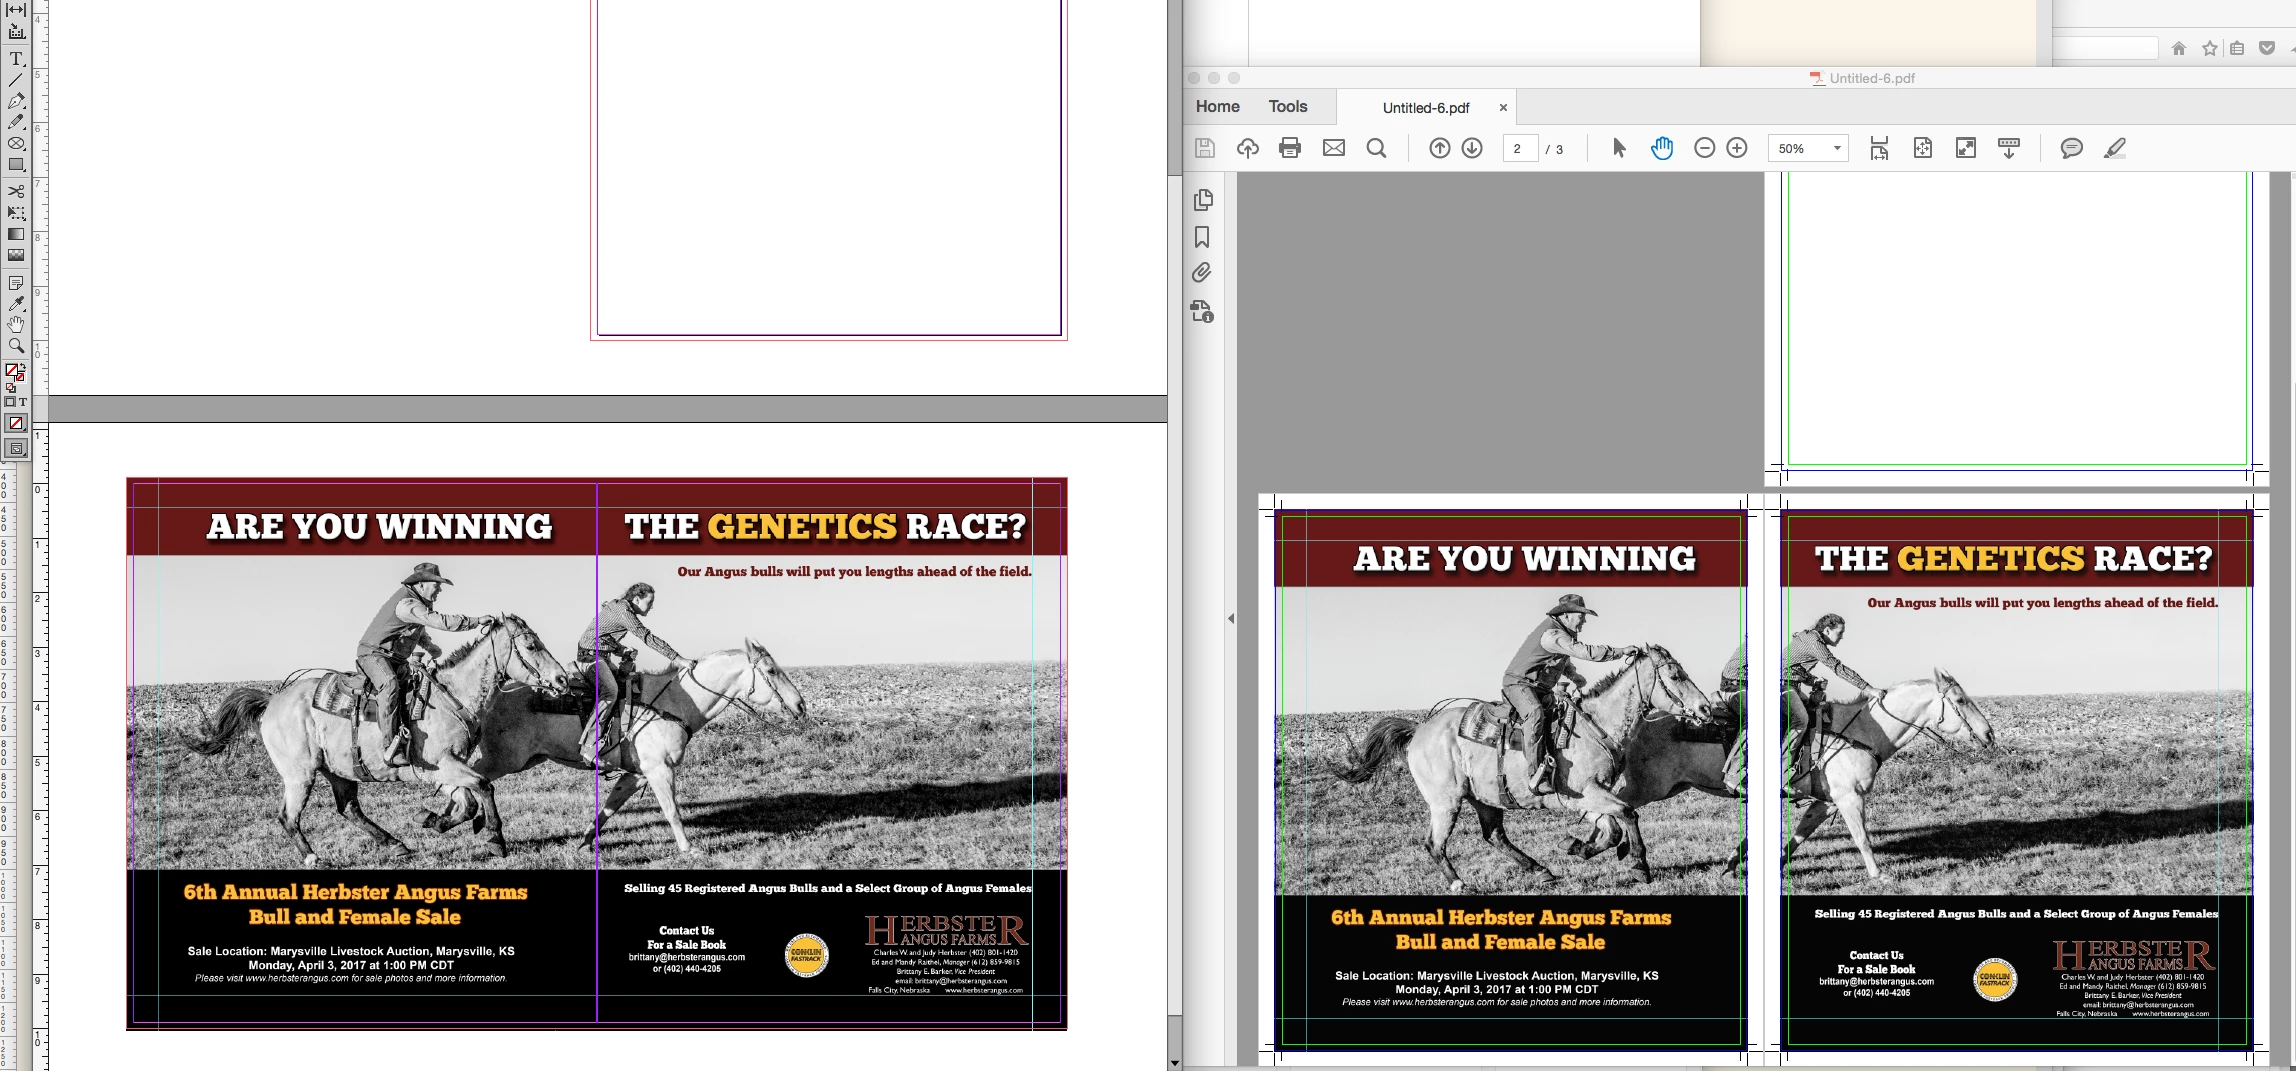
Task: Select the arrow selection tool in Acrobat
Action: (x=1619, y=148)
